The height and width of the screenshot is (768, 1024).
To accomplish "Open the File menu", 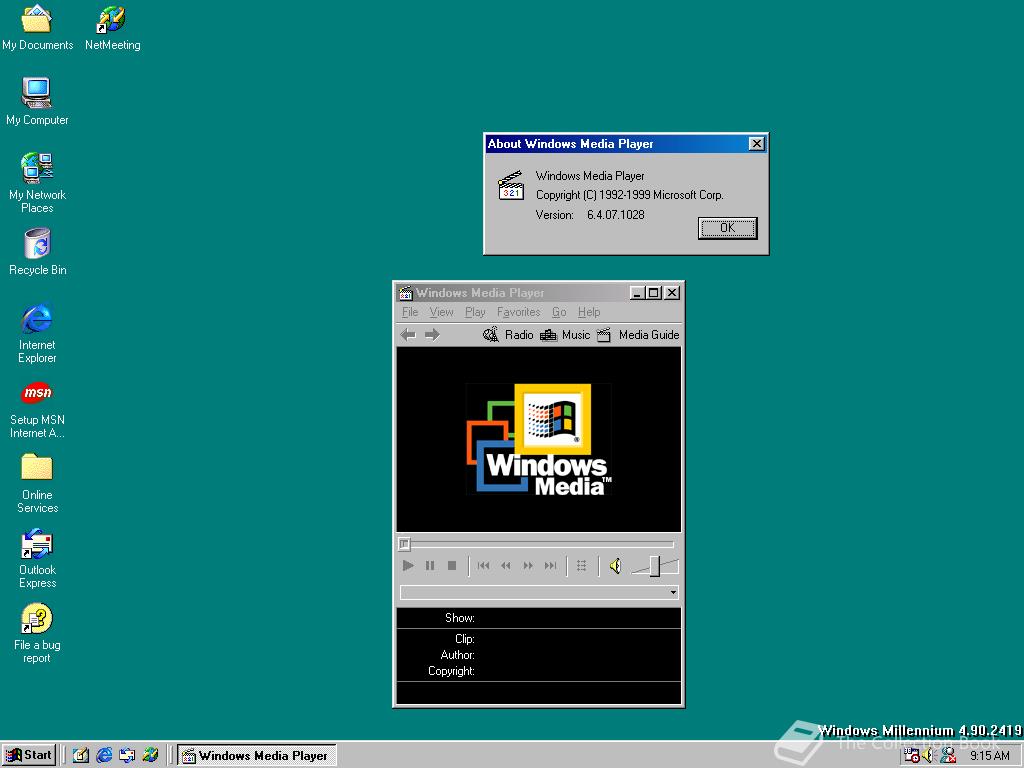I will tap(409, 312).
